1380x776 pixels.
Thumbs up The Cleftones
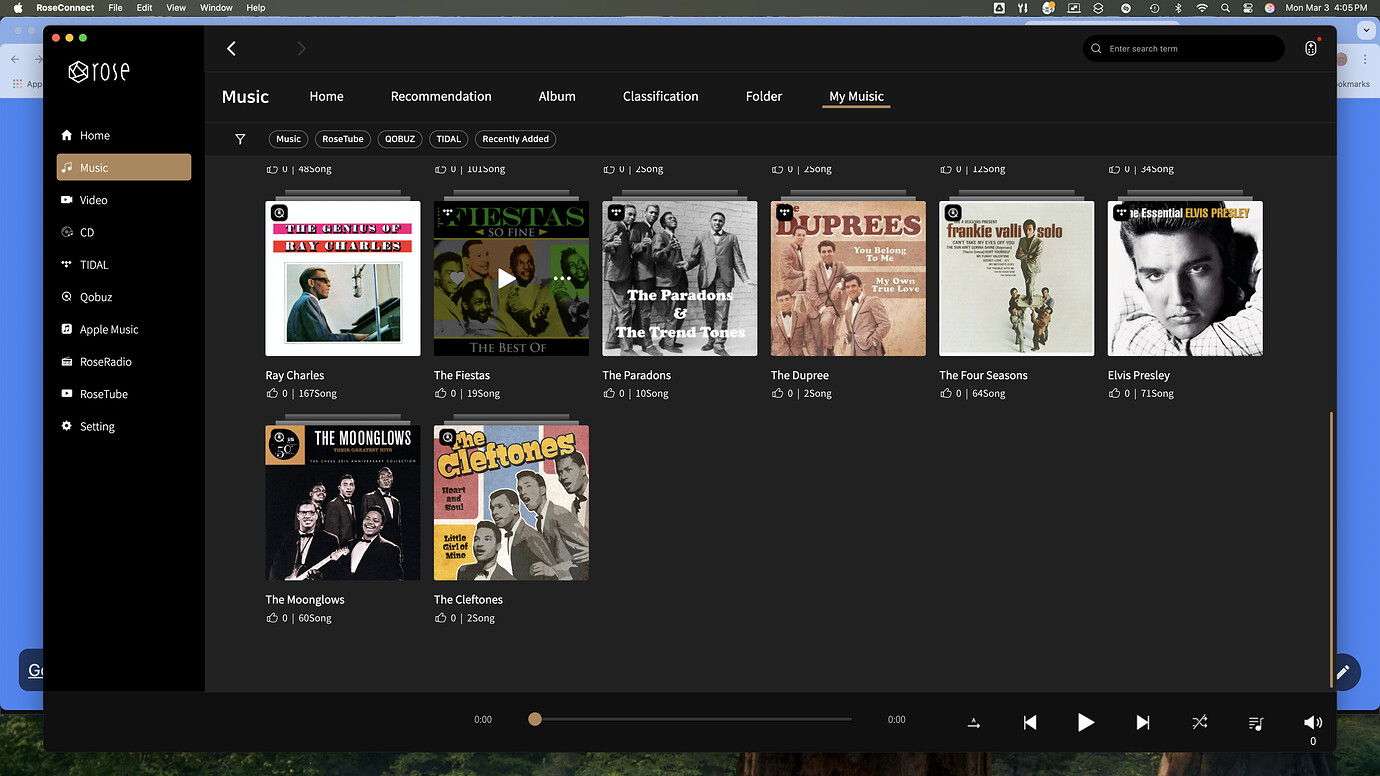440,618
